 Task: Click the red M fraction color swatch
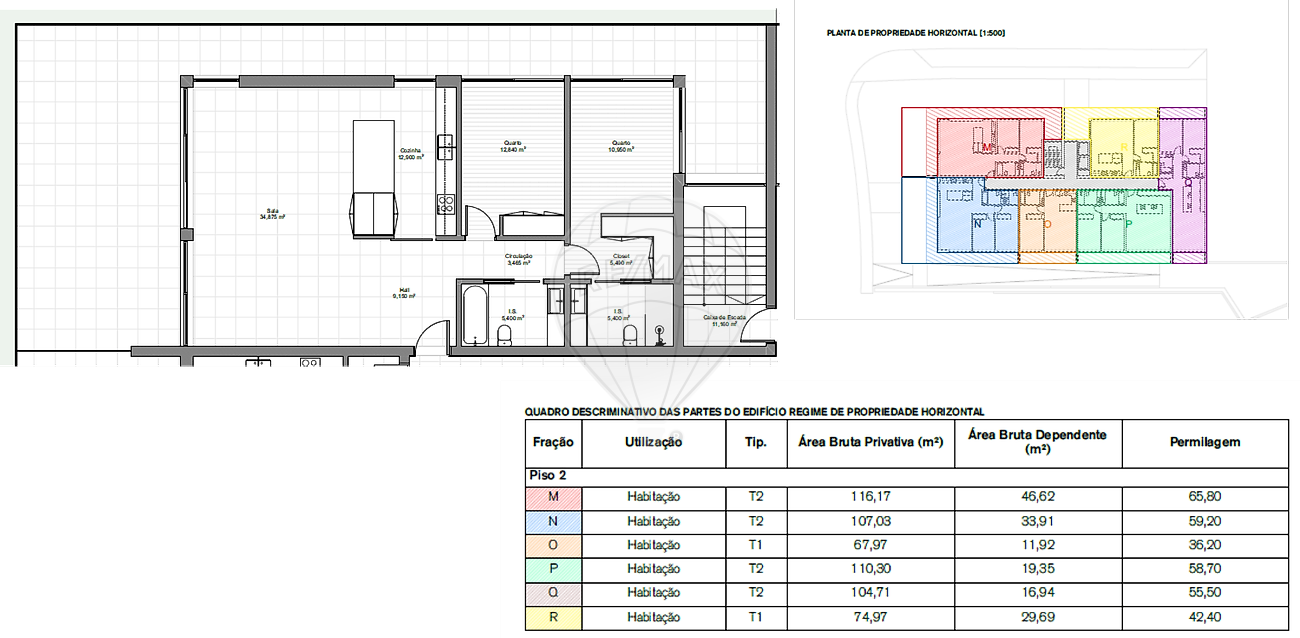click(x=553, y=497)
